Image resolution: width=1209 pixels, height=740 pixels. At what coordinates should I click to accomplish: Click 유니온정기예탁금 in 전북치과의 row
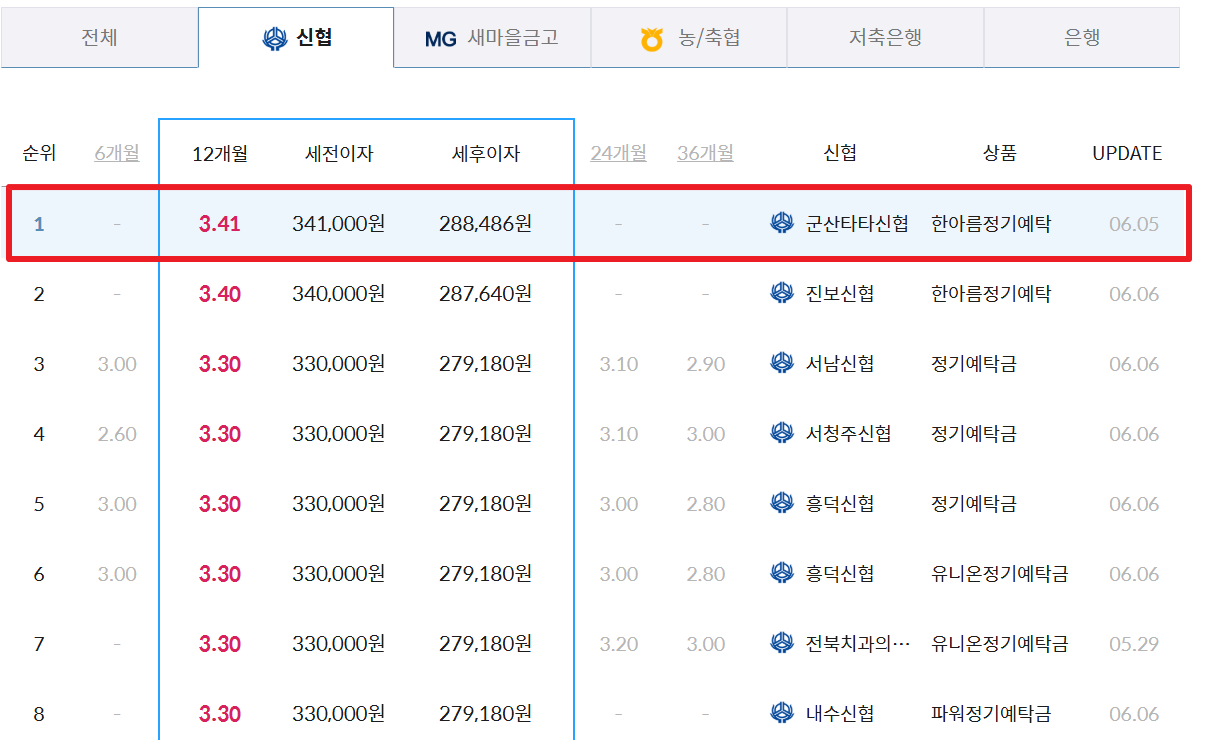(999, 643)
